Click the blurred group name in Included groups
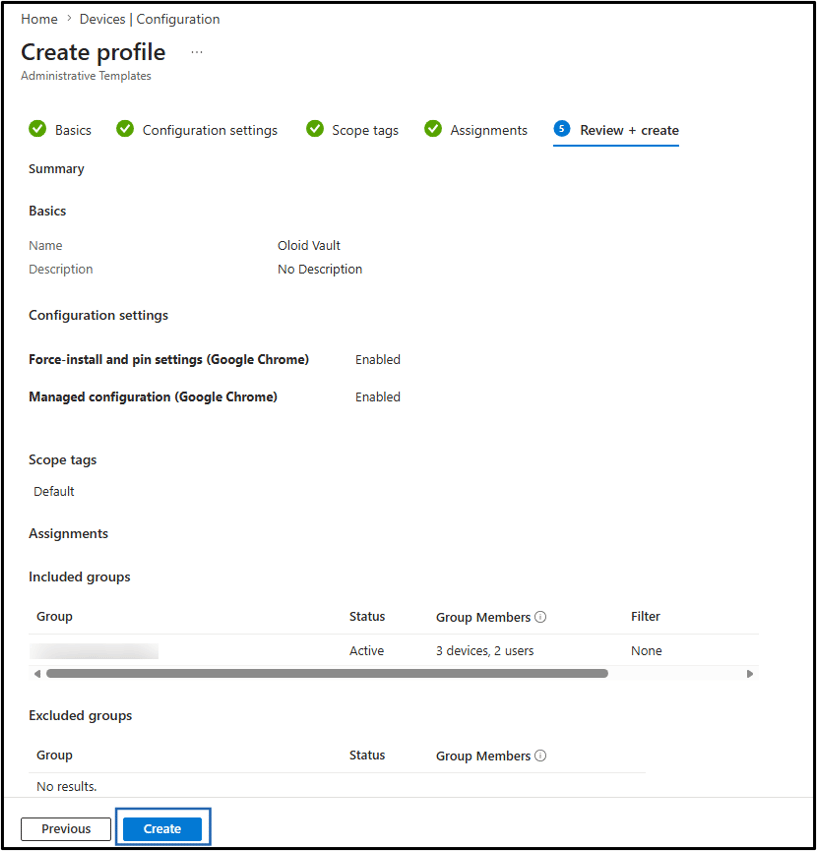Viewport: 817px width, 851px height. pos(94,651)
